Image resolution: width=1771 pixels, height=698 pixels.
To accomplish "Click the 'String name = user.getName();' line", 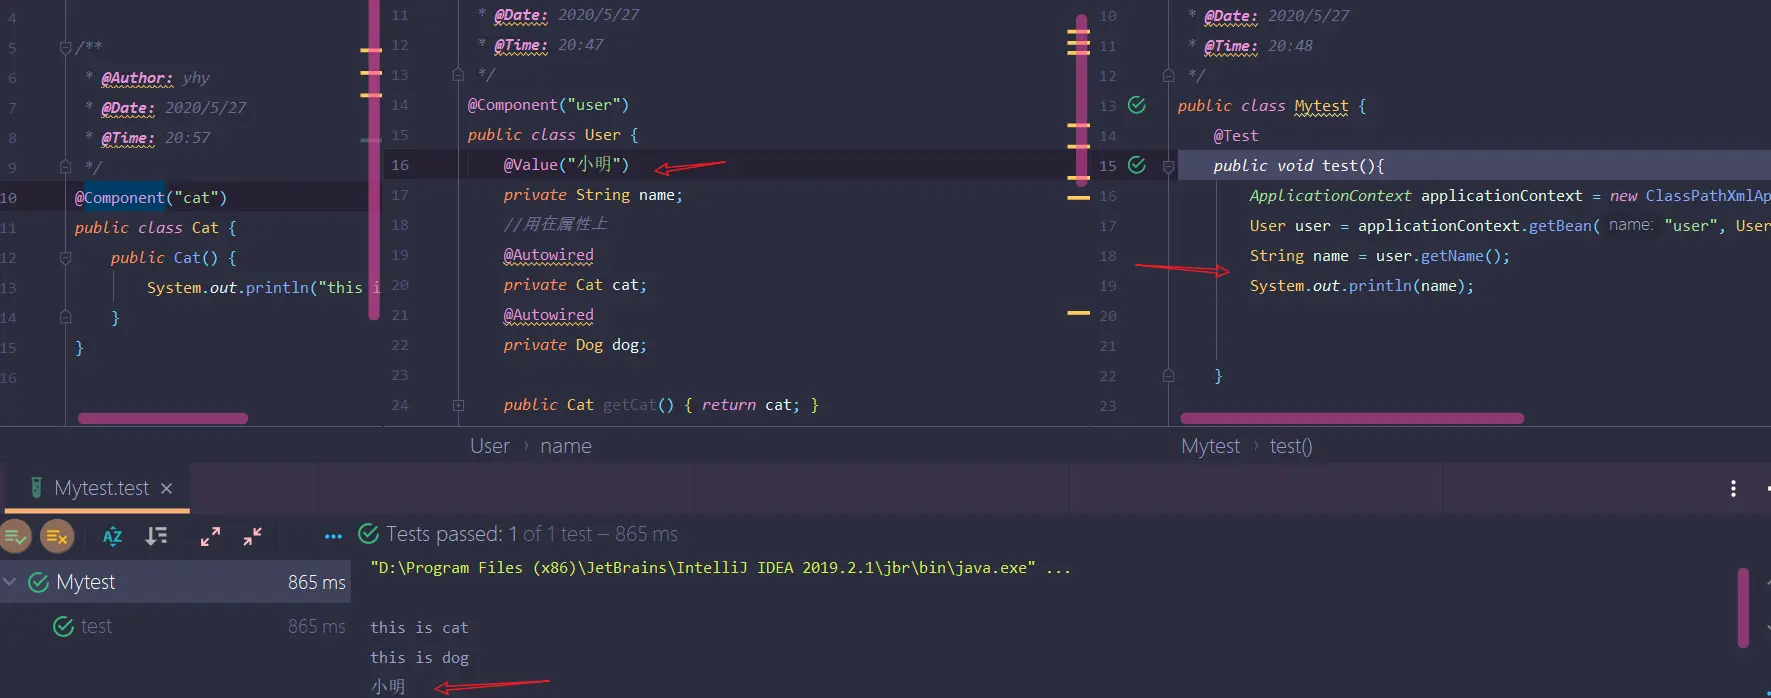I will click(1380, 256).
